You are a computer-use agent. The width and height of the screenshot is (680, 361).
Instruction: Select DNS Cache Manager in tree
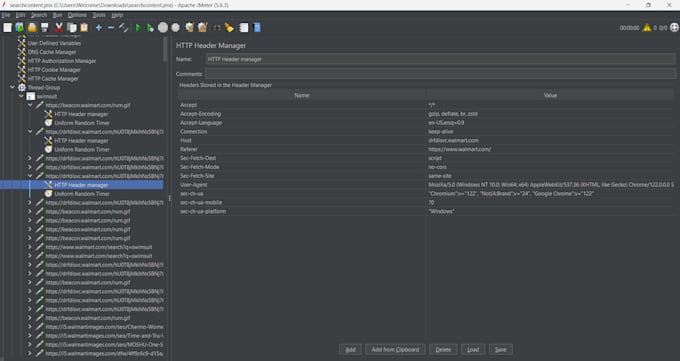point(52,52)
